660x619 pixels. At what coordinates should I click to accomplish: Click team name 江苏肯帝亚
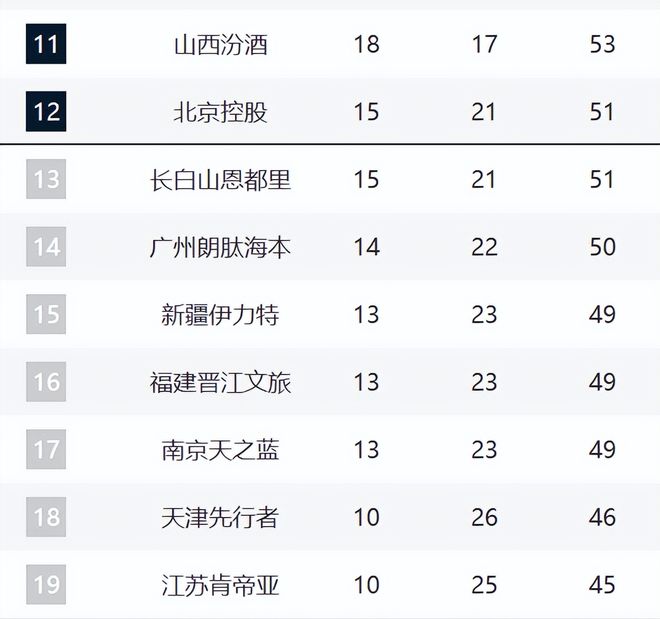[220, 585]
